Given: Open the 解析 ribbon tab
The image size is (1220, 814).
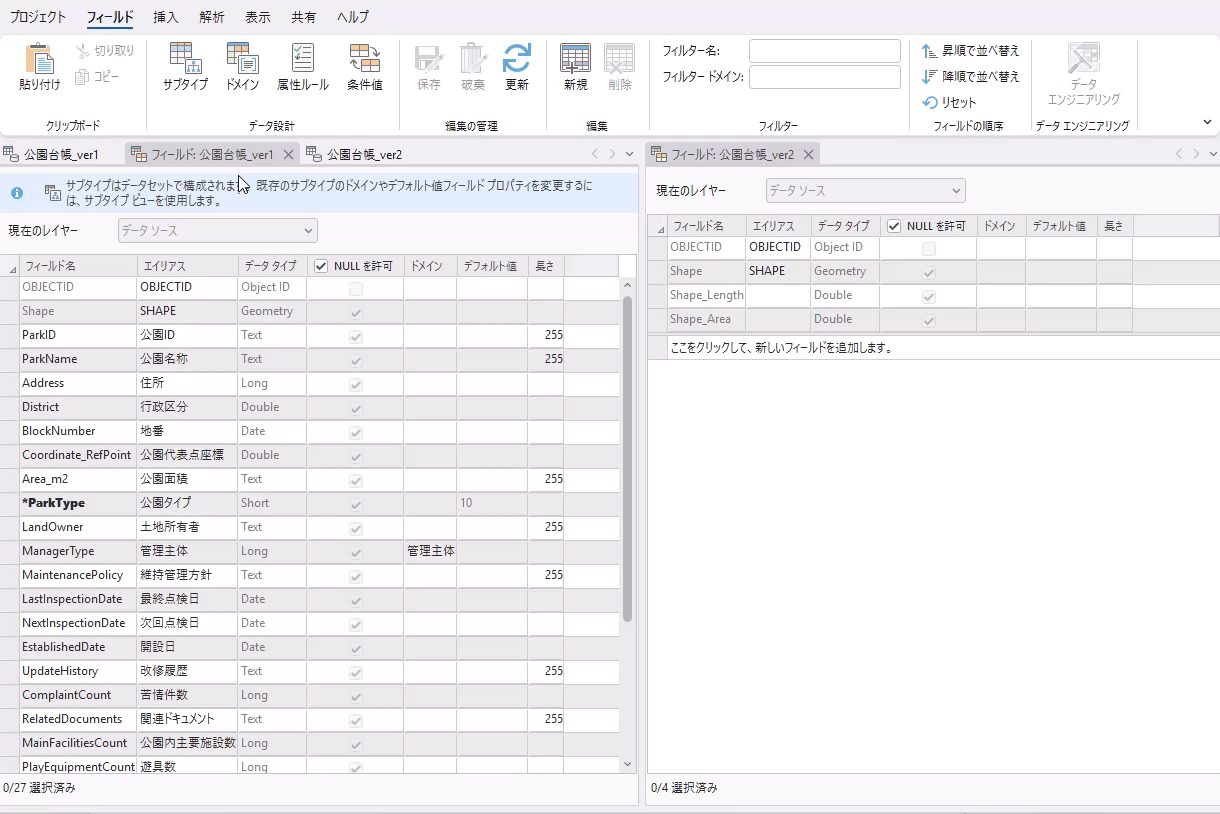Looking at the screenshot, I should [x=211, y=17].
